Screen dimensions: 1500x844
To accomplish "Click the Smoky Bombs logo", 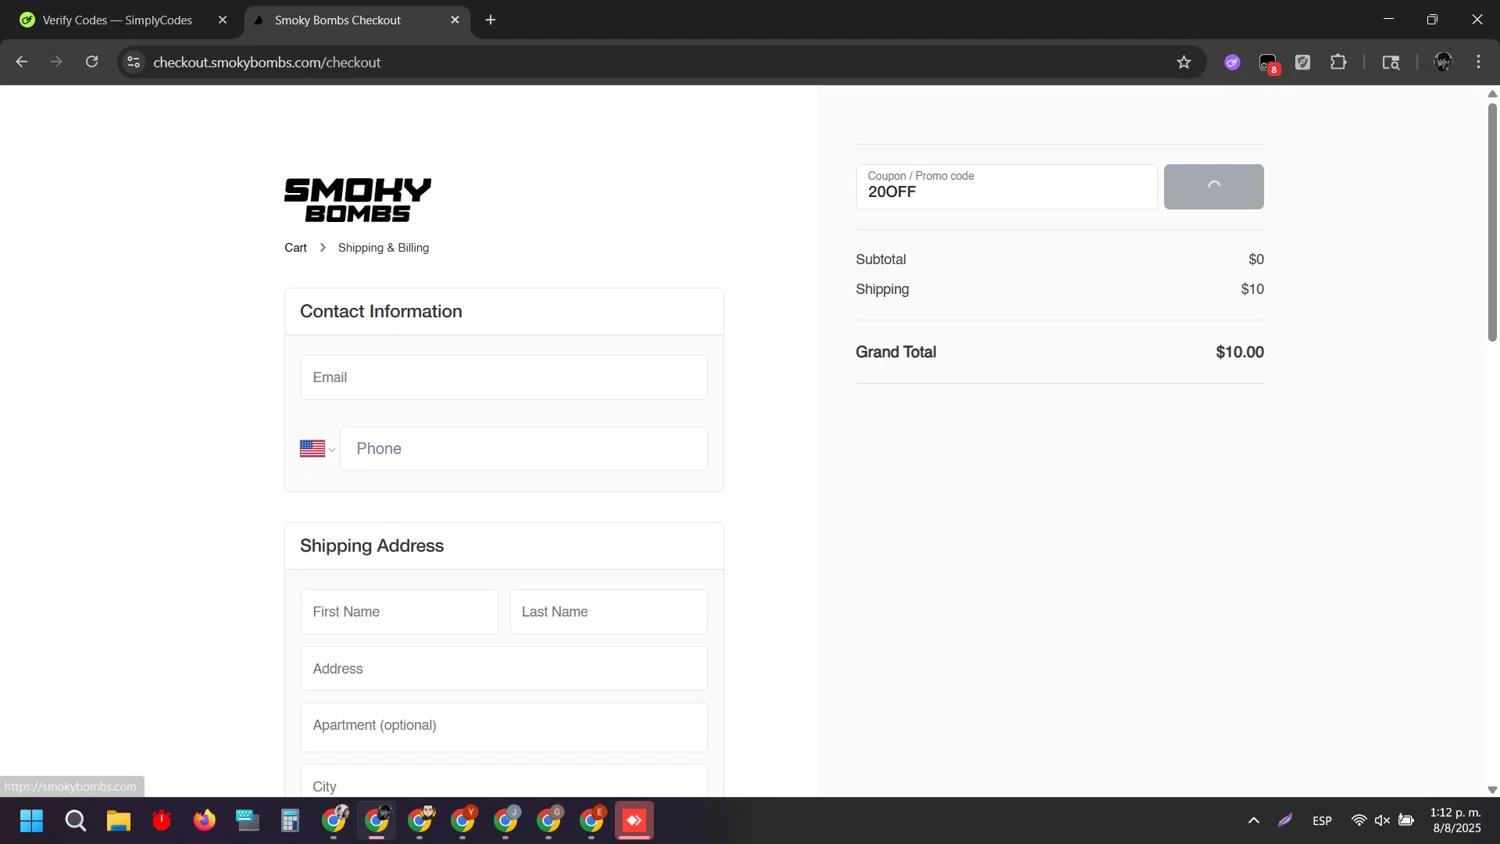I will tap(358, 200).
